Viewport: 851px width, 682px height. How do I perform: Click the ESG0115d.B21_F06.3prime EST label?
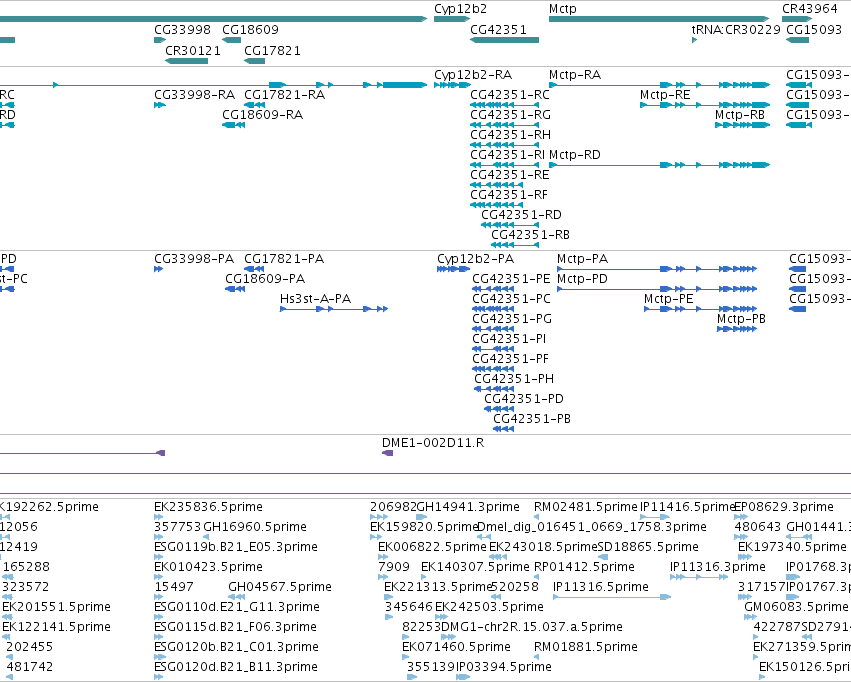point(236,628)
